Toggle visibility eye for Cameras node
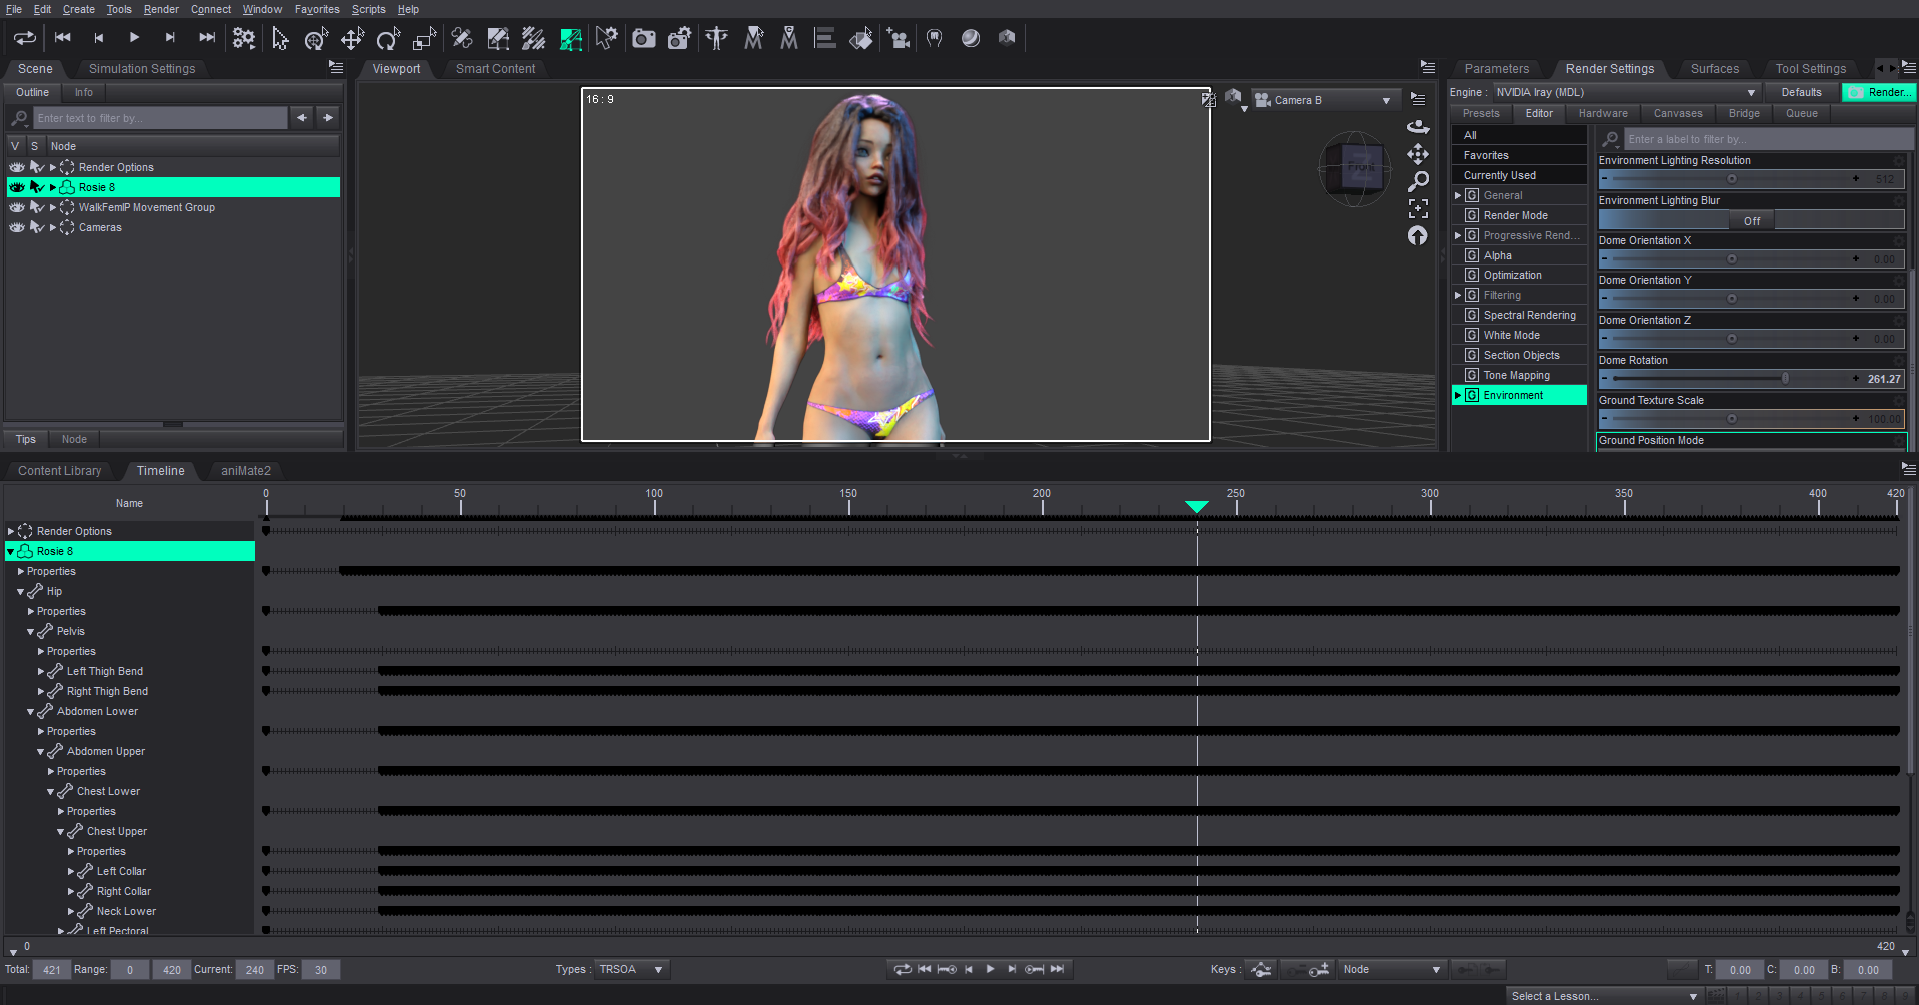1919x1005 pixels. (17, 227)
